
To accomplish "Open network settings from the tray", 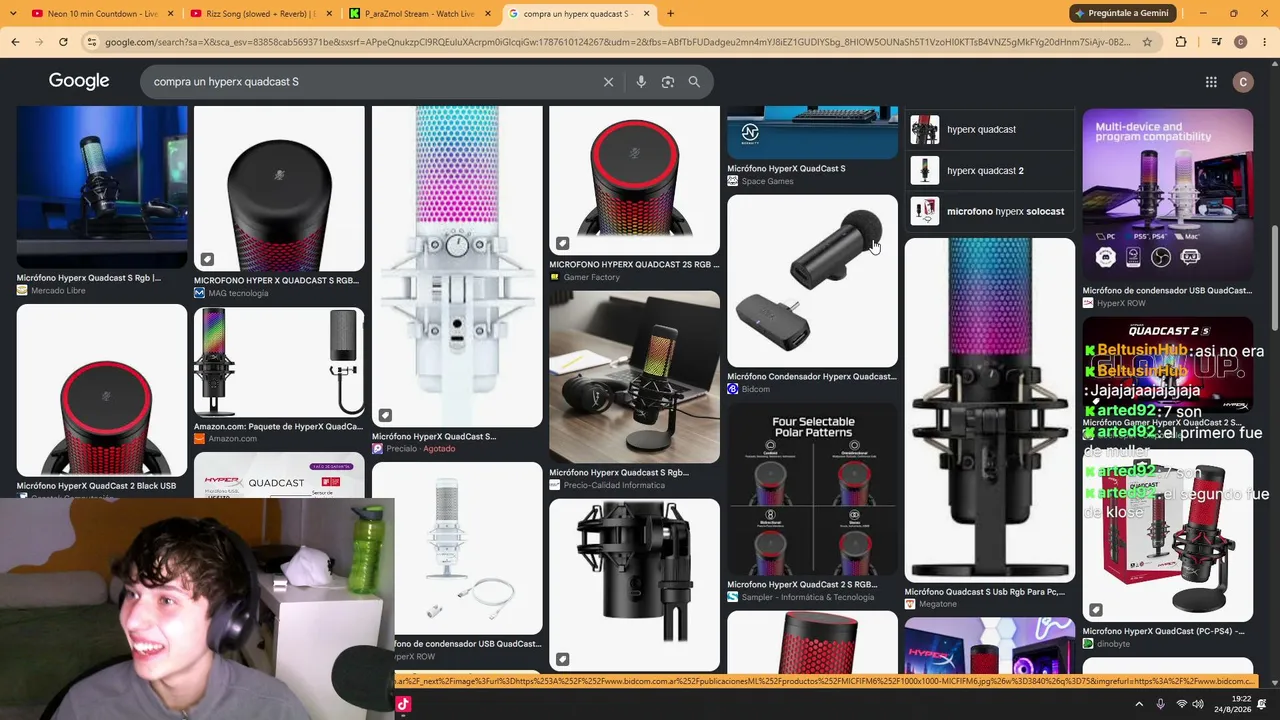I will click(1181, 704).
